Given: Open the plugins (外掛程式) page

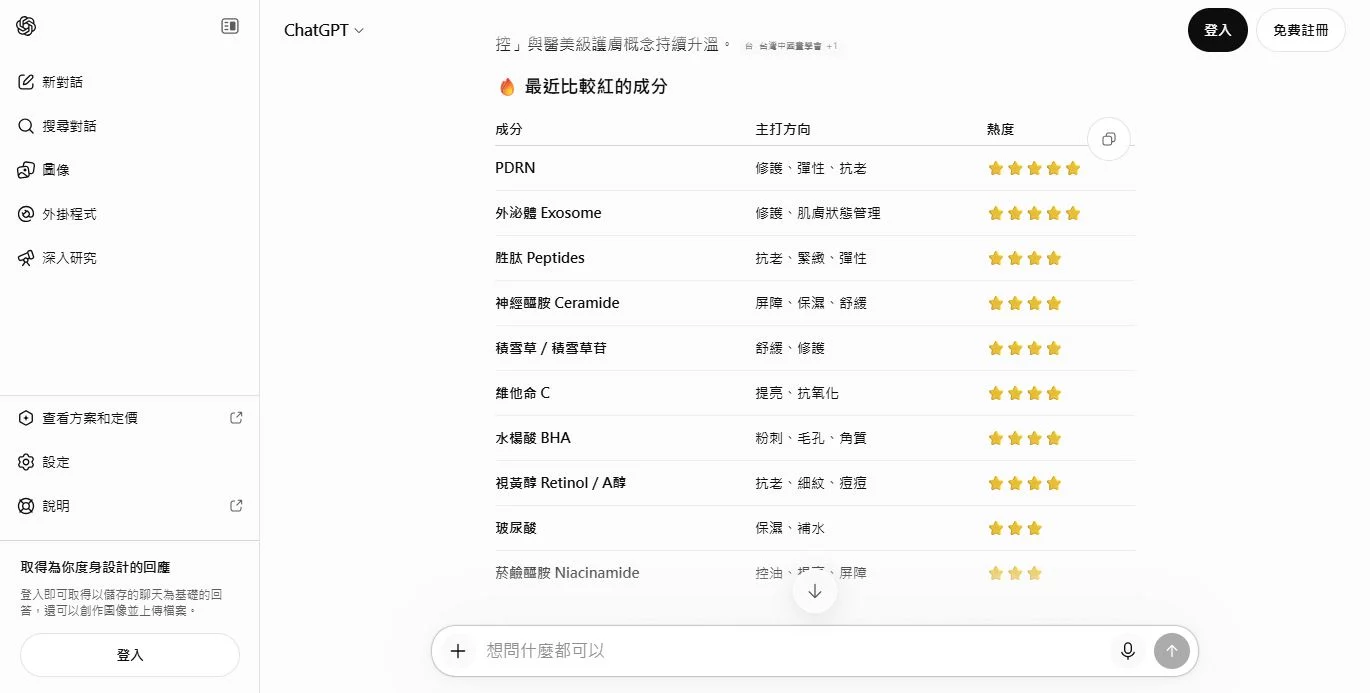Looking at the screenshot, I should [130, 214].
